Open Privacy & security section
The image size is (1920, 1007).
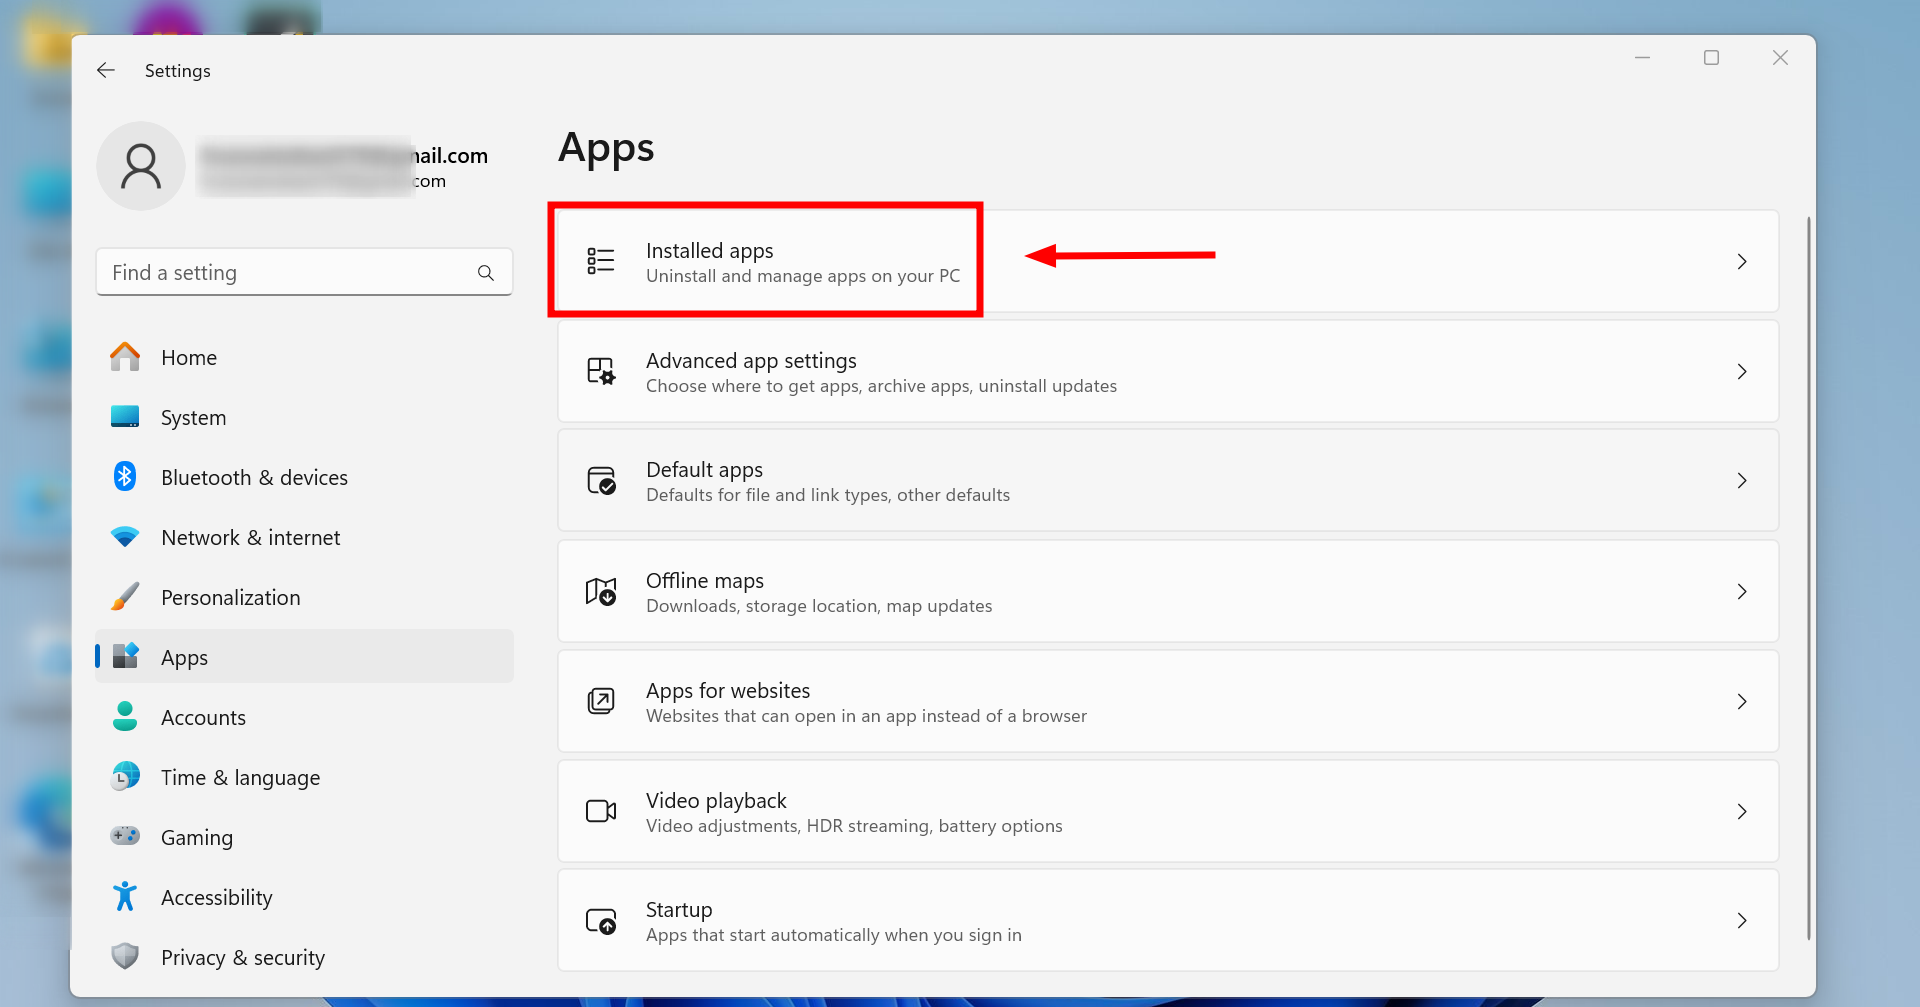click(x=243, y=958)
